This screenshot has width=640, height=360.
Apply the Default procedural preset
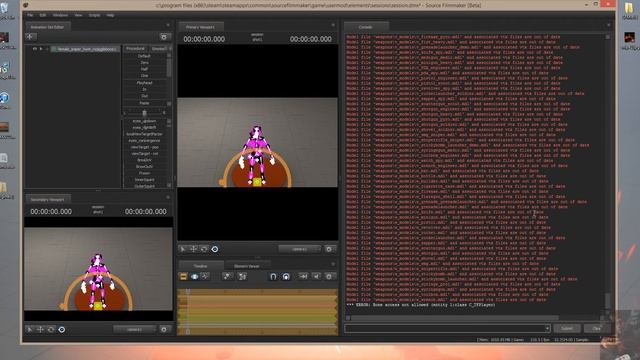click(144, 56)
